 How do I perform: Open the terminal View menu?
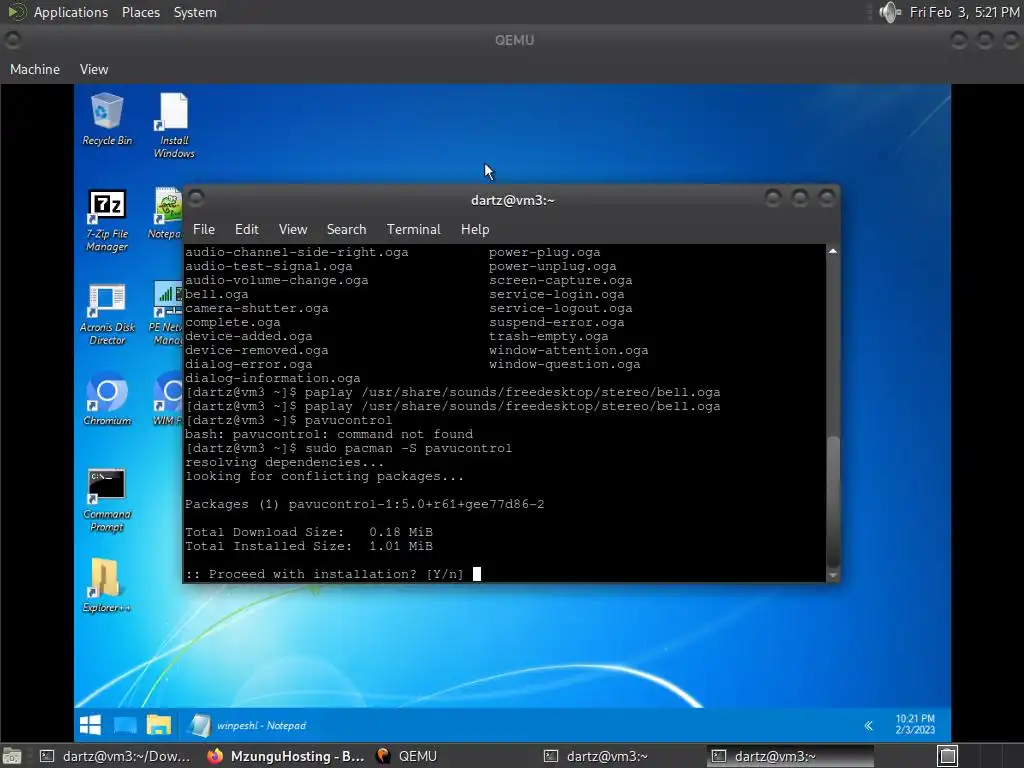point(293,229)
